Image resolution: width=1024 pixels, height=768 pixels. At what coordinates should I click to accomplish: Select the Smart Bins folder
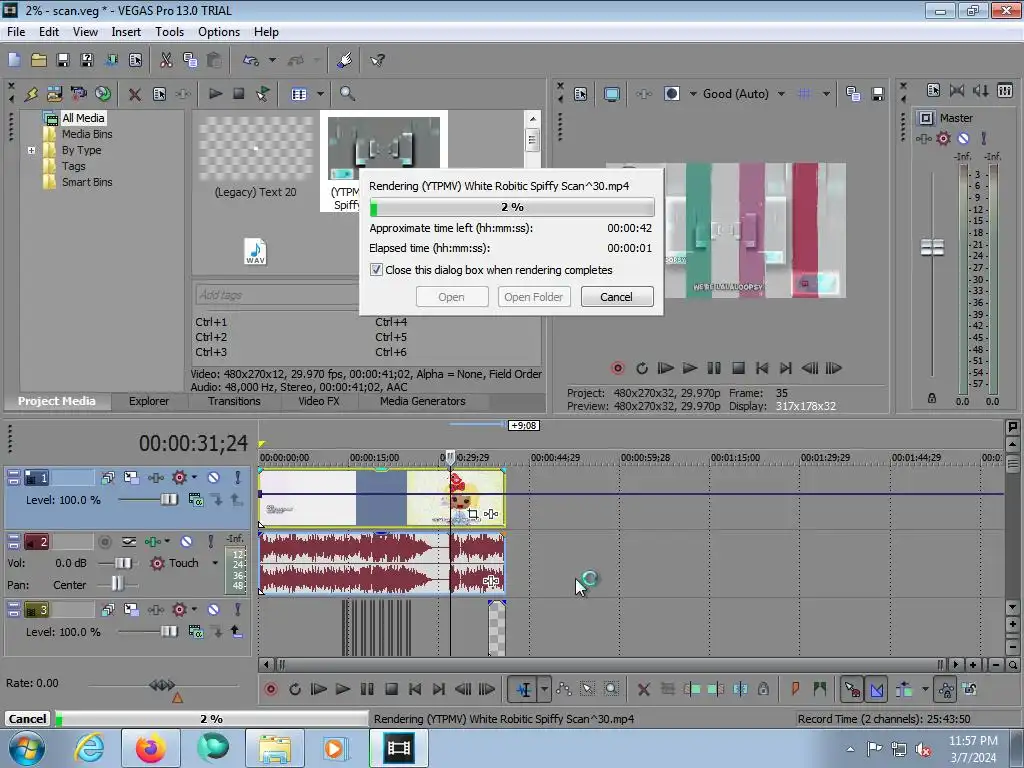[x=87, y=182]
